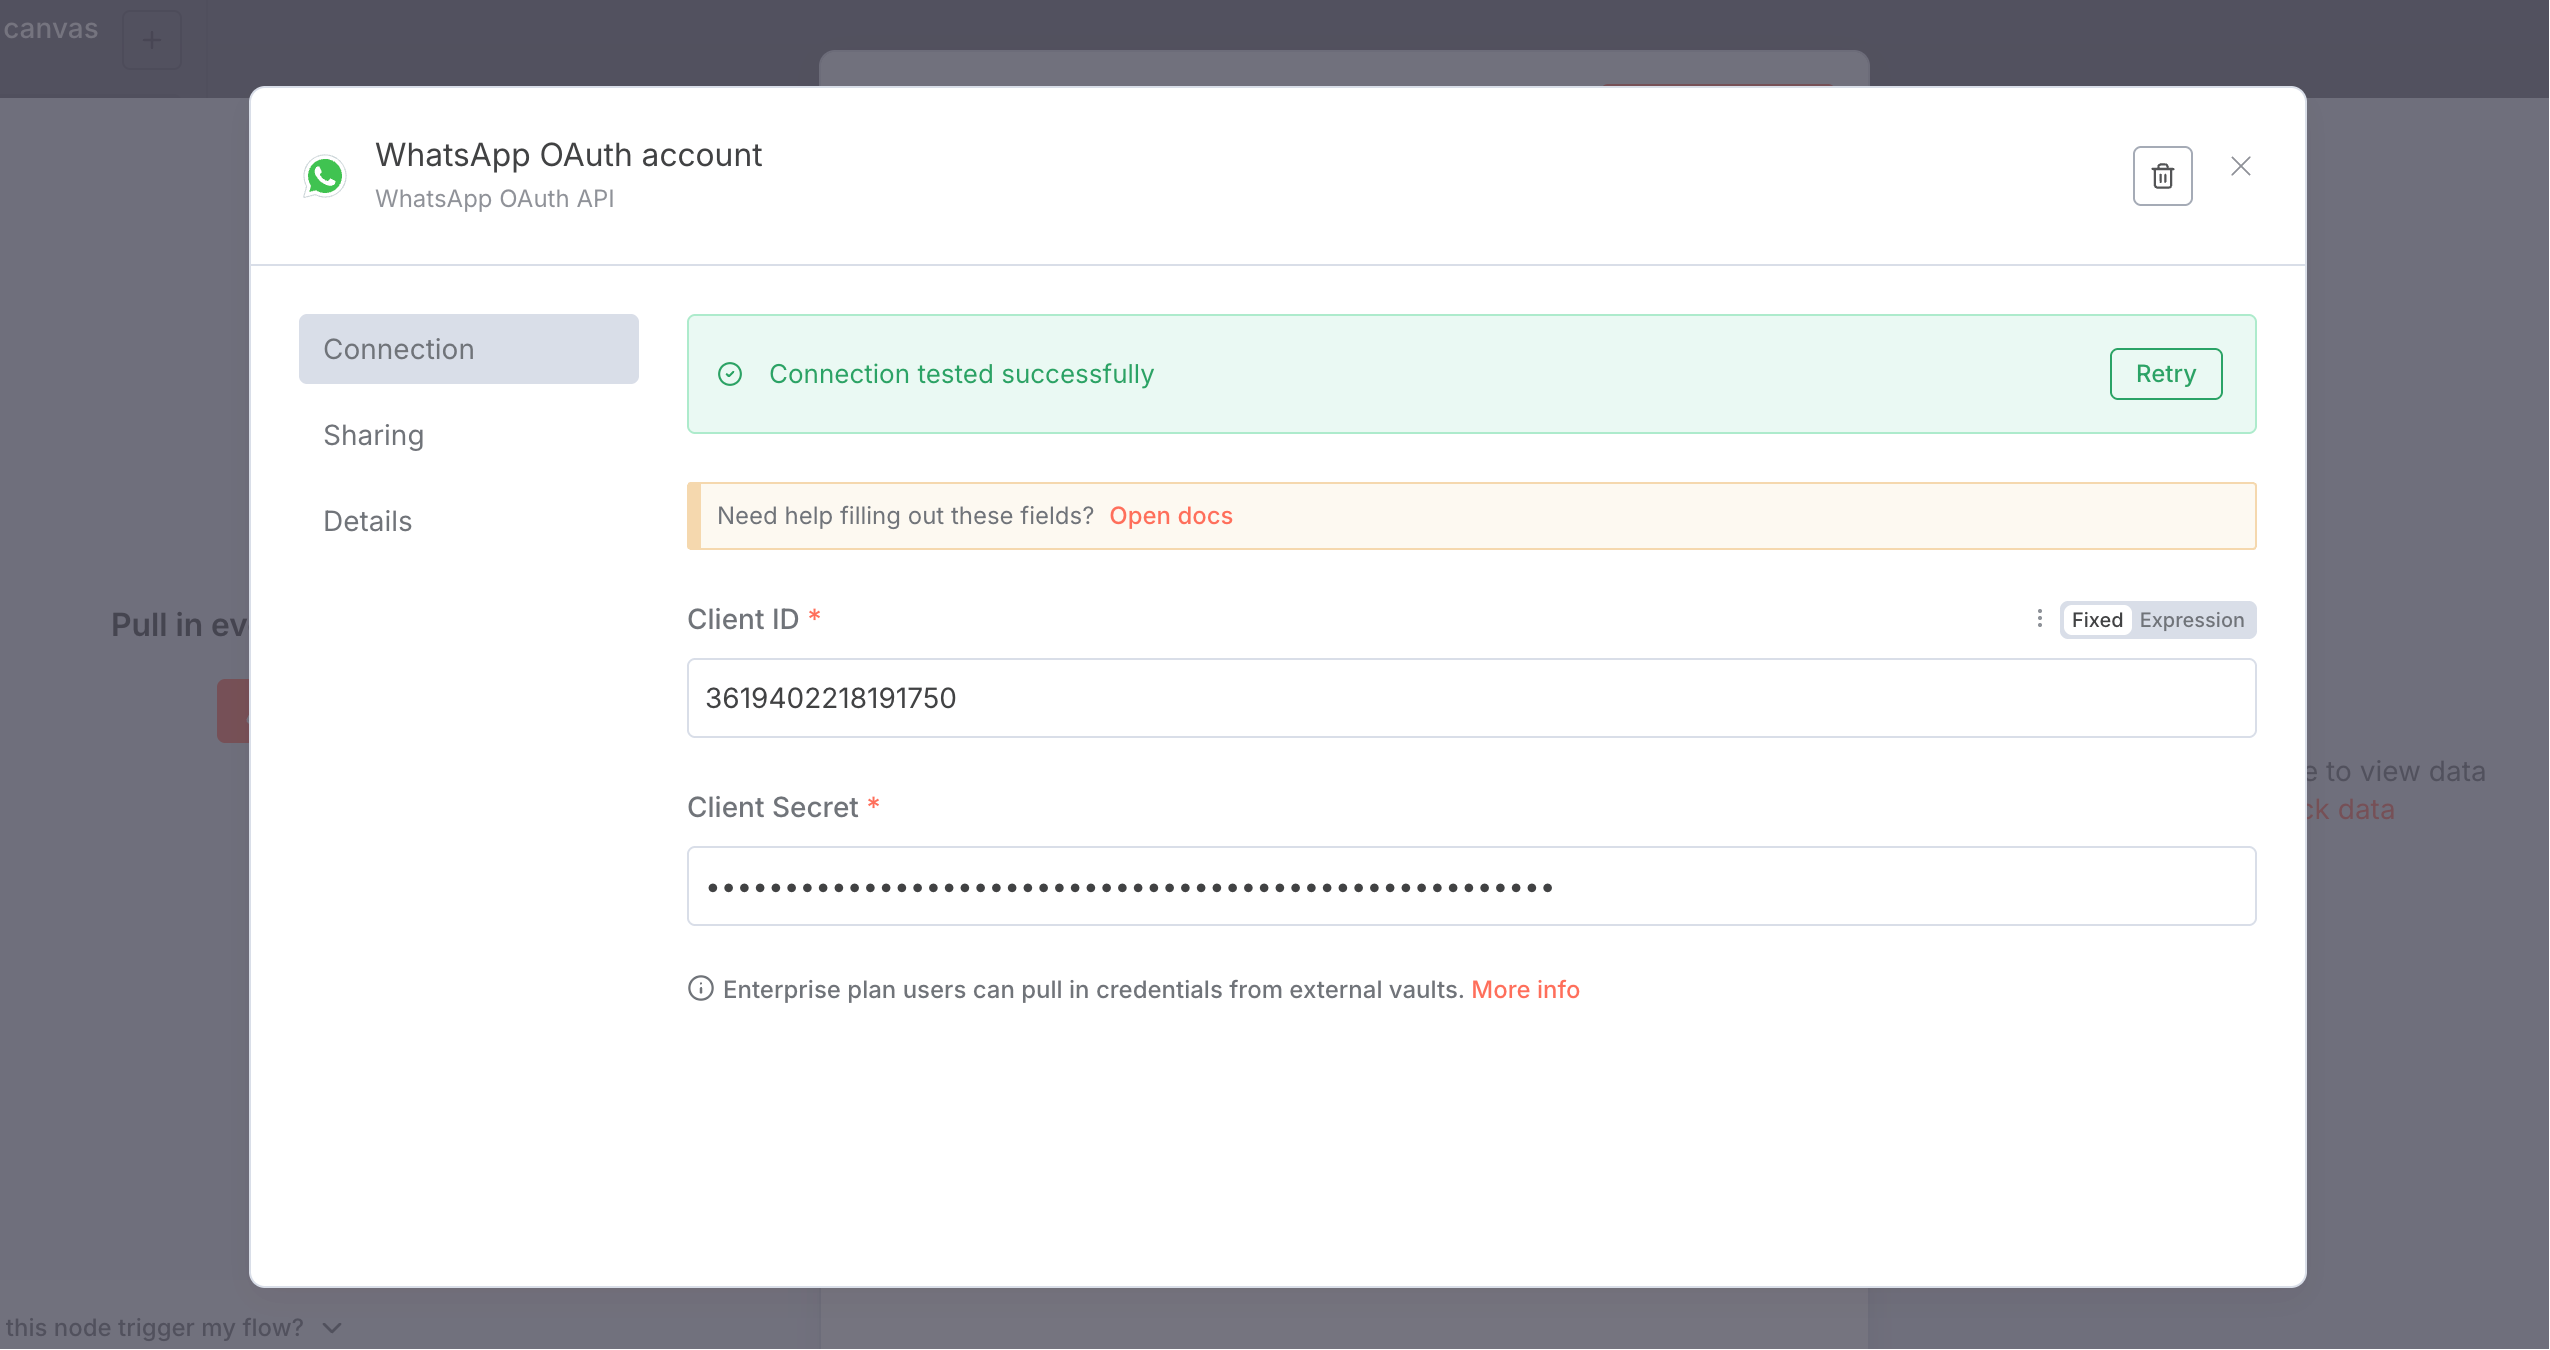The width and height of the screenshot is (2550, 1350).
Task: Add new canvas tab with plus icon
Action: pyautogui.click(x=151, y=40)
